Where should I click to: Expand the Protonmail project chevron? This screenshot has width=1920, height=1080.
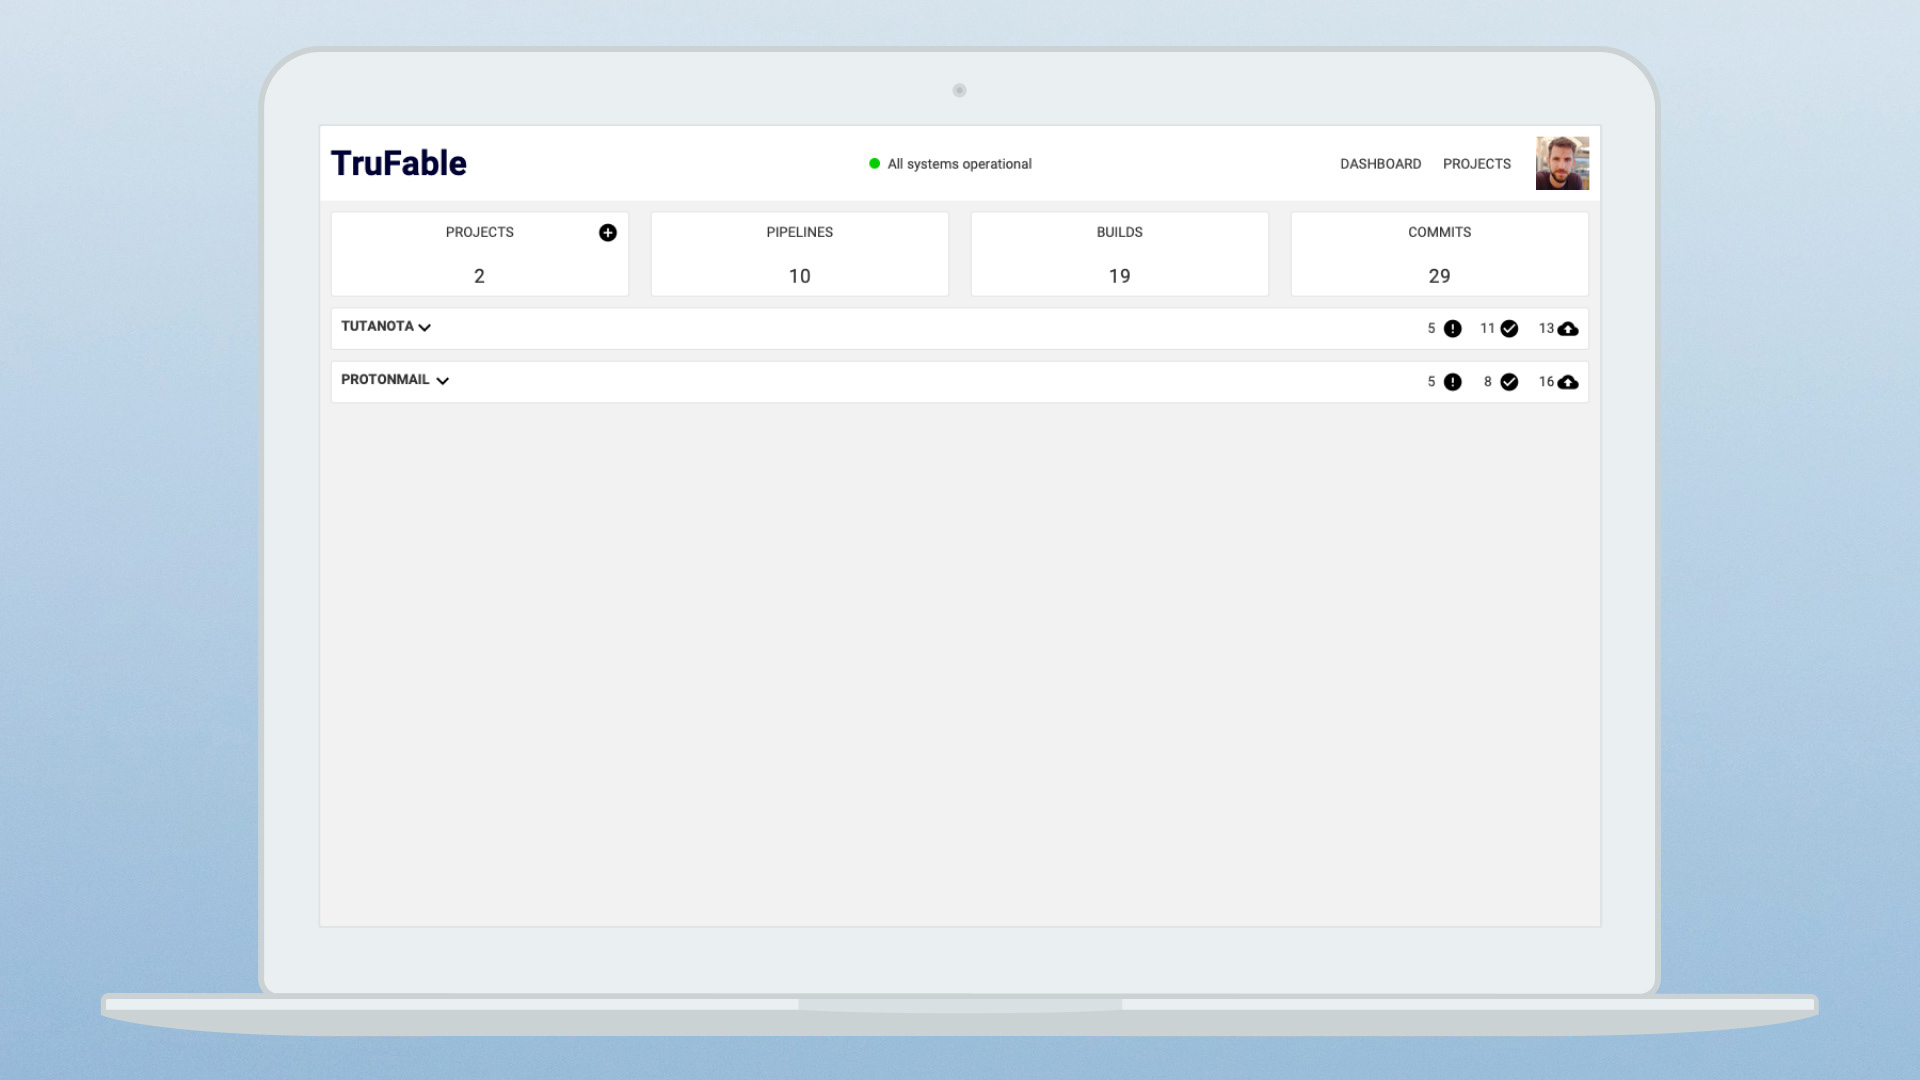click(x=443, y=381)
